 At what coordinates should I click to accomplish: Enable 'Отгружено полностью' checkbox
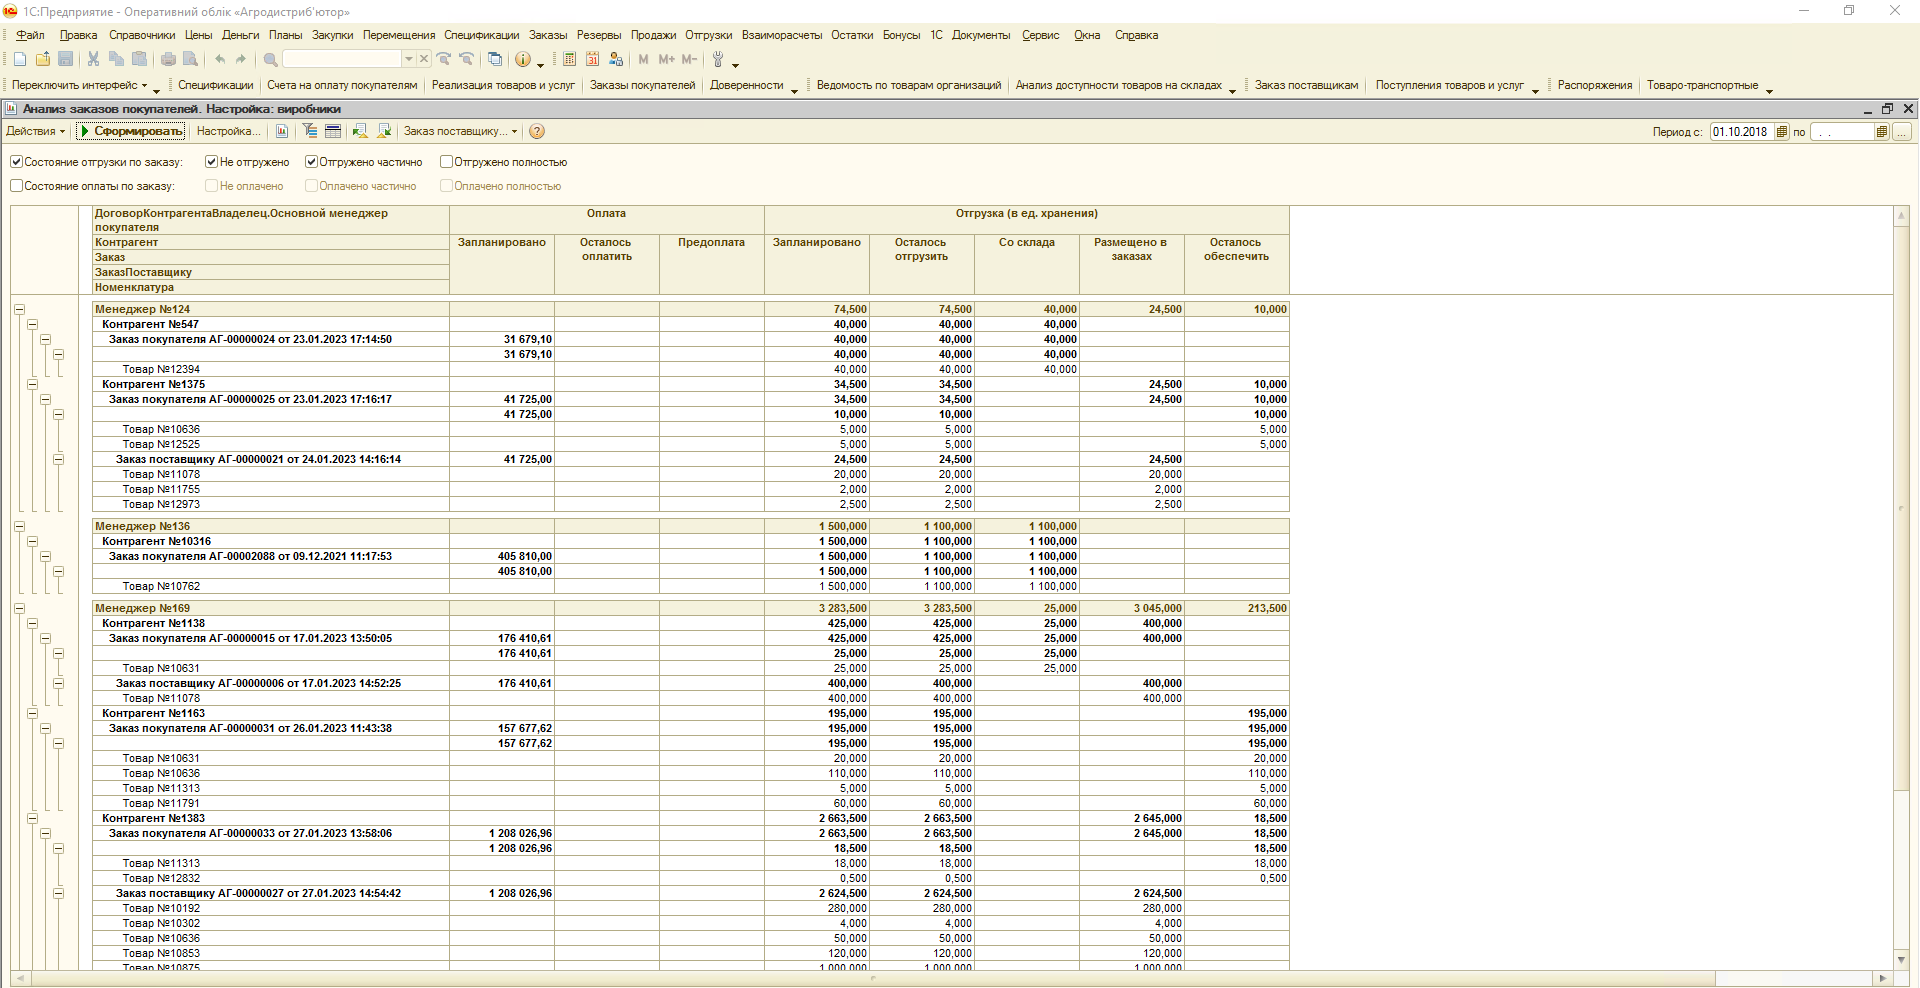coord(447,162)
